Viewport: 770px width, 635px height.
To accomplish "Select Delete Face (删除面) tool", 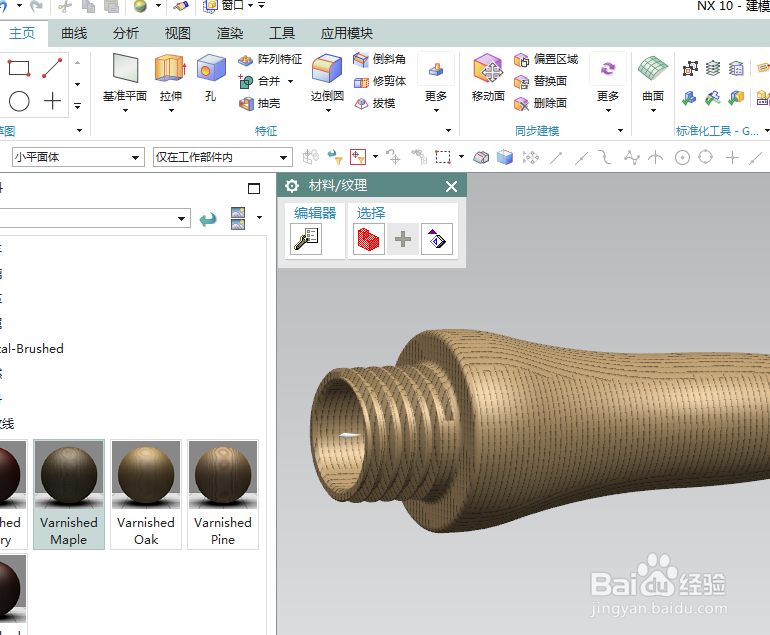I will (x=540, y=104).
